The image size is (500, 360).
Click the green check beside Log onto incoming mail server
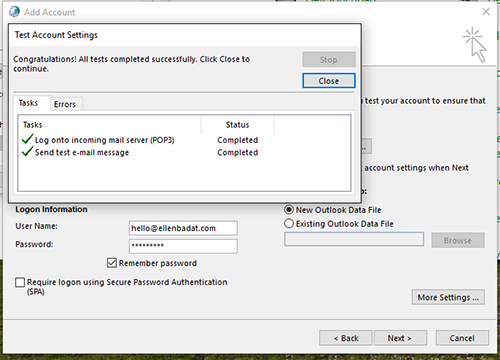[x=27, y=139]
